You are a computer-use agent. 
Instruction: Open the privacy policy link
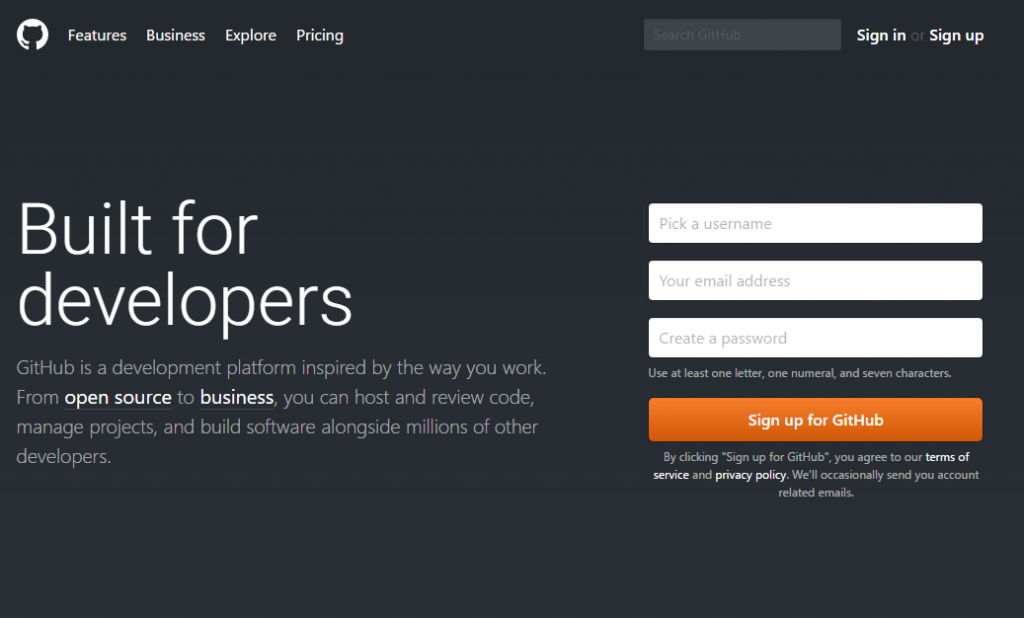(751, 475)
